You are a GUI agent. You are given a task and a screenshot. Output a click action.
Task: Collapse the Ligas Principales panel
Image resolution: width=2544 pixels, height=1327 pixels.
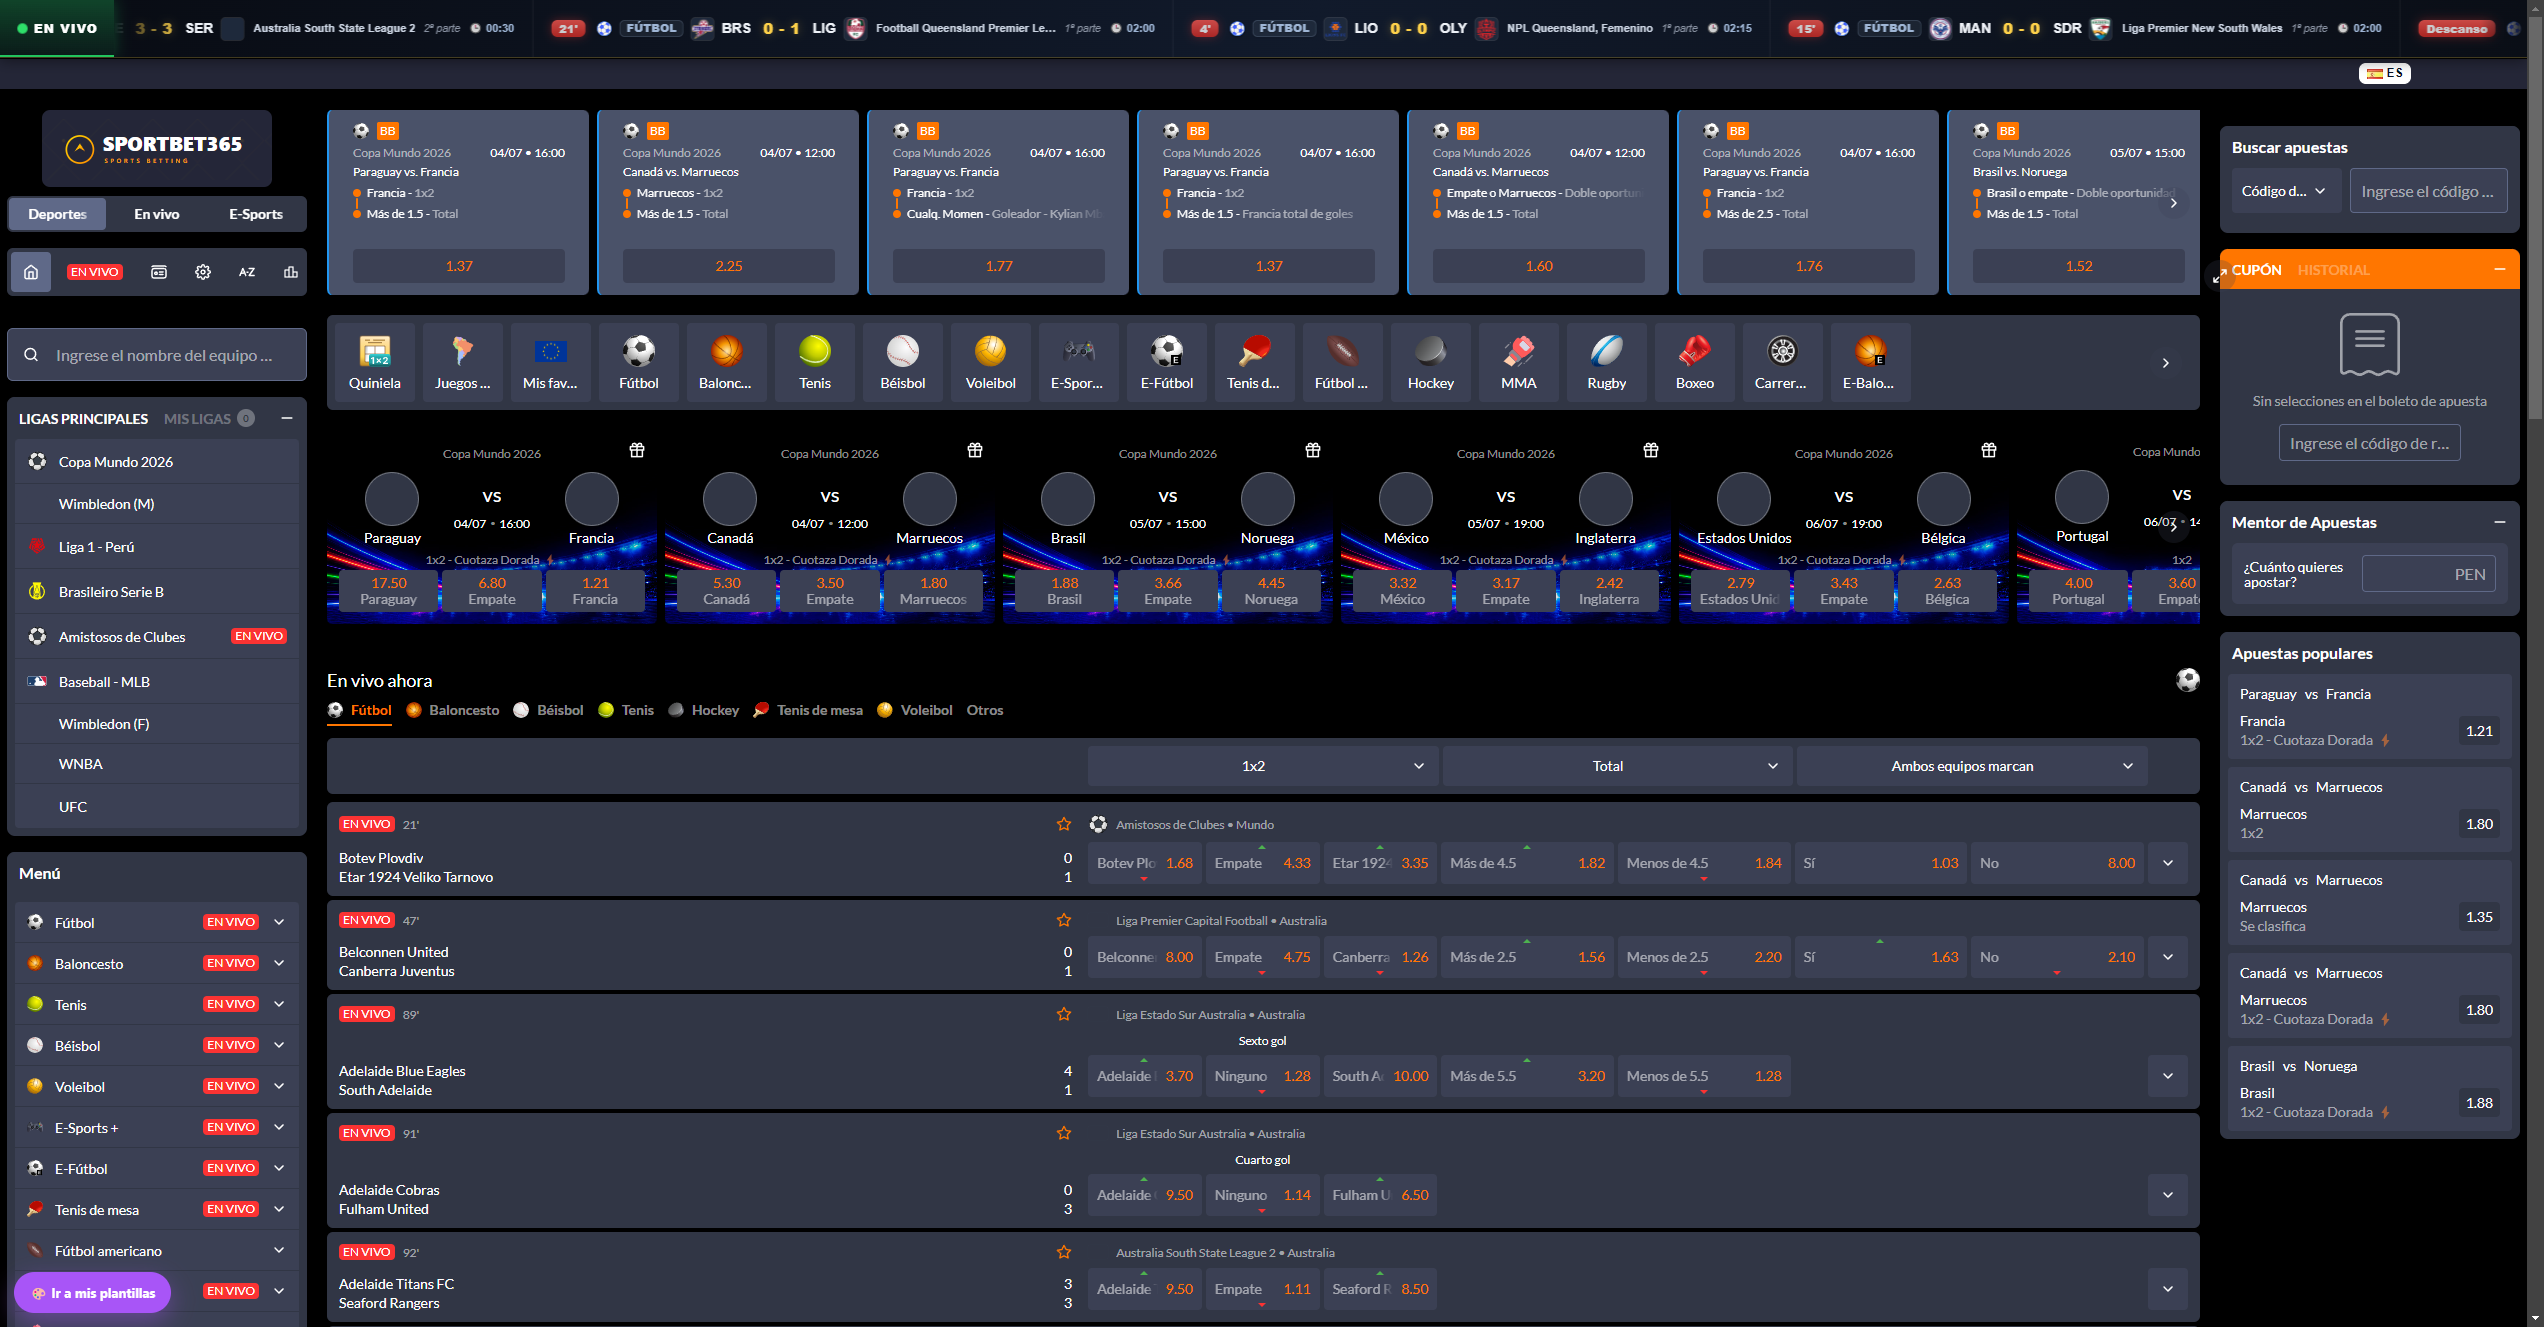pyautogui.click(x=287, y=418)
